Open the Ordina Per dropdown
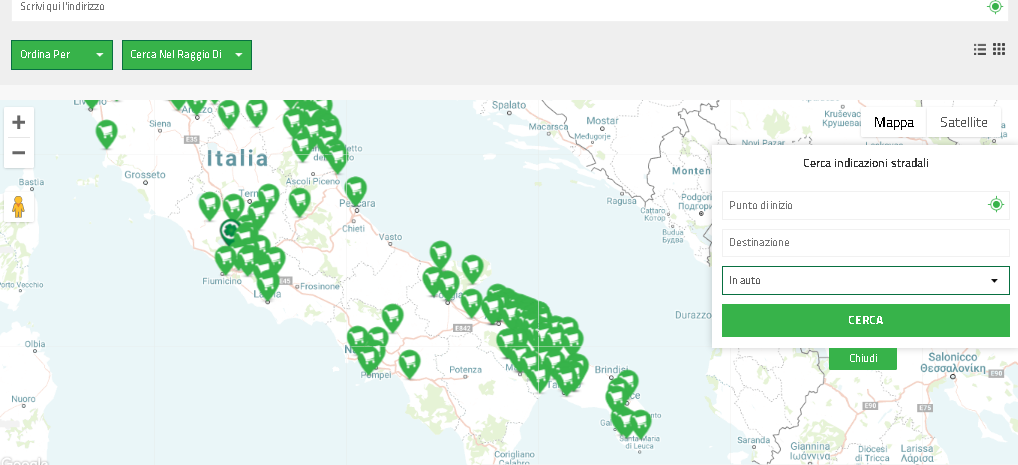1018x465 pixels. 62,55
